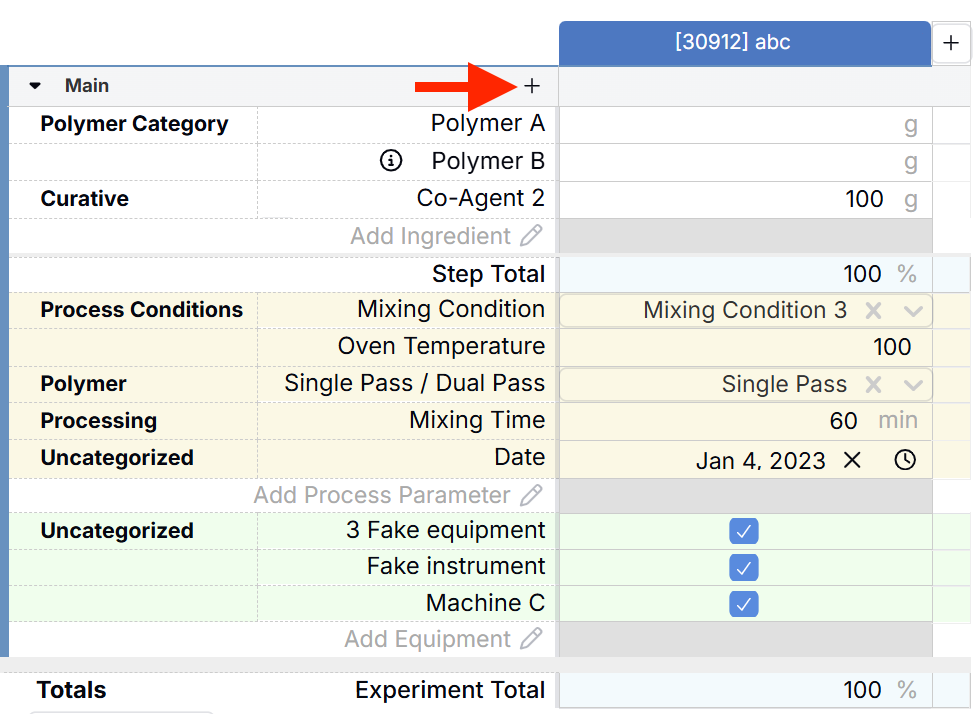This screenshot has height=714, width=977.
Task: Open the info icon beside Polymer B
Action: click(x=391, y=161)
